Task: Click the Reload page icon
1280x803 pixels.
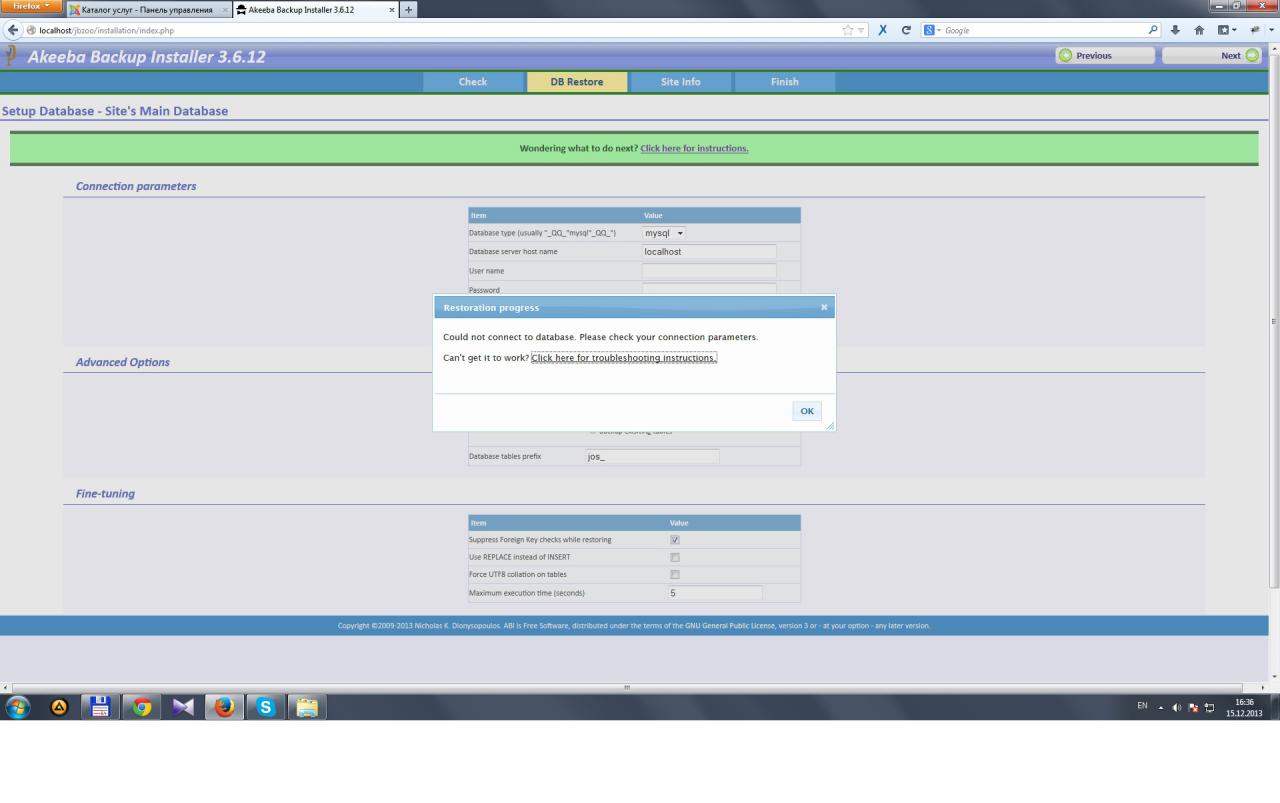Action: click(x=906, y=30)
